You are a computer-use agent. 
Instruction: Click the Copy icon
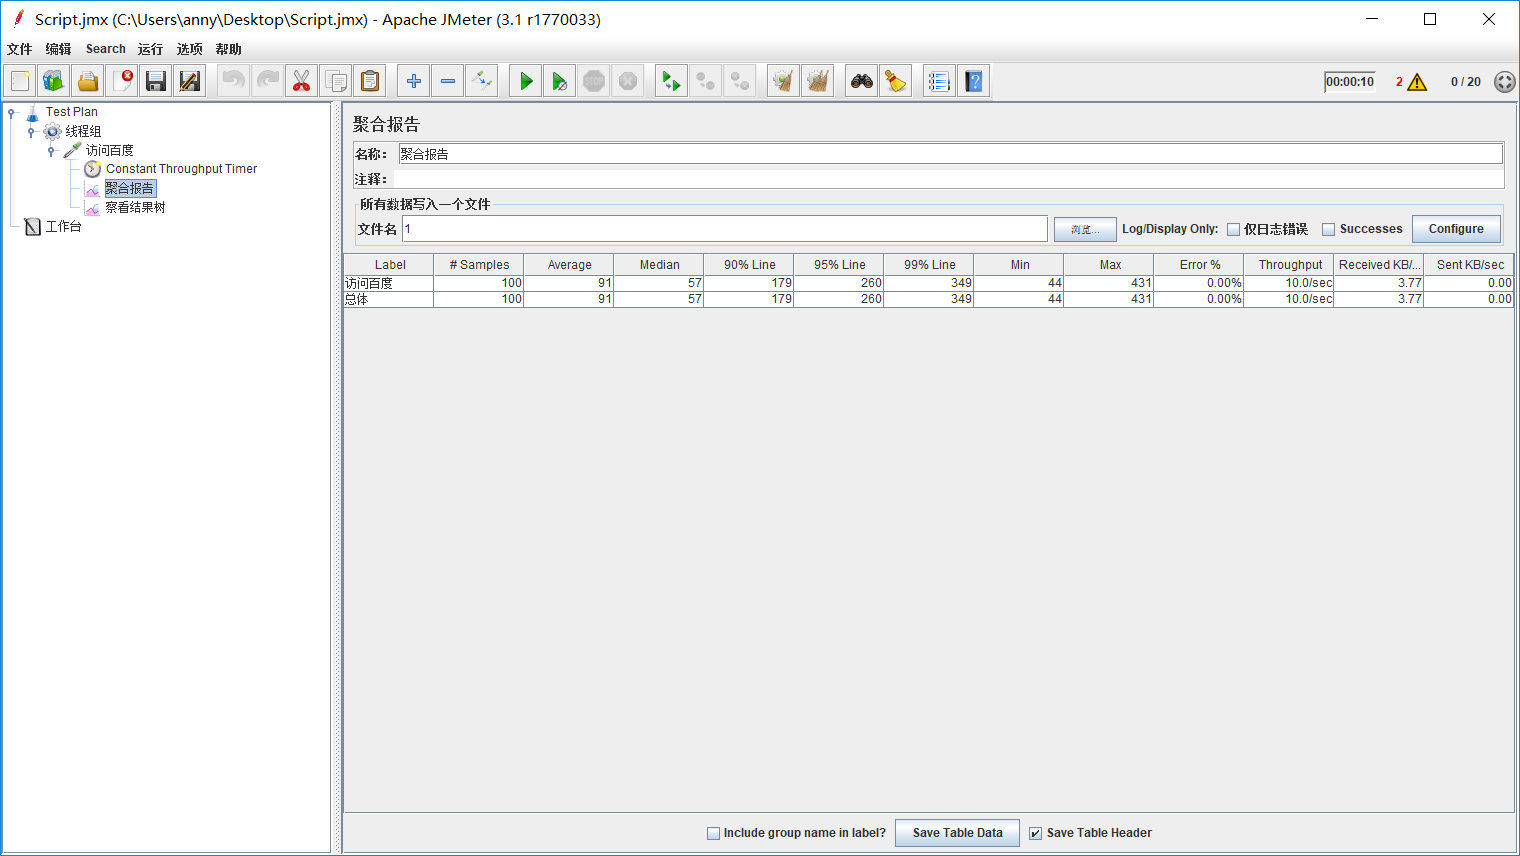click(335, 81)
